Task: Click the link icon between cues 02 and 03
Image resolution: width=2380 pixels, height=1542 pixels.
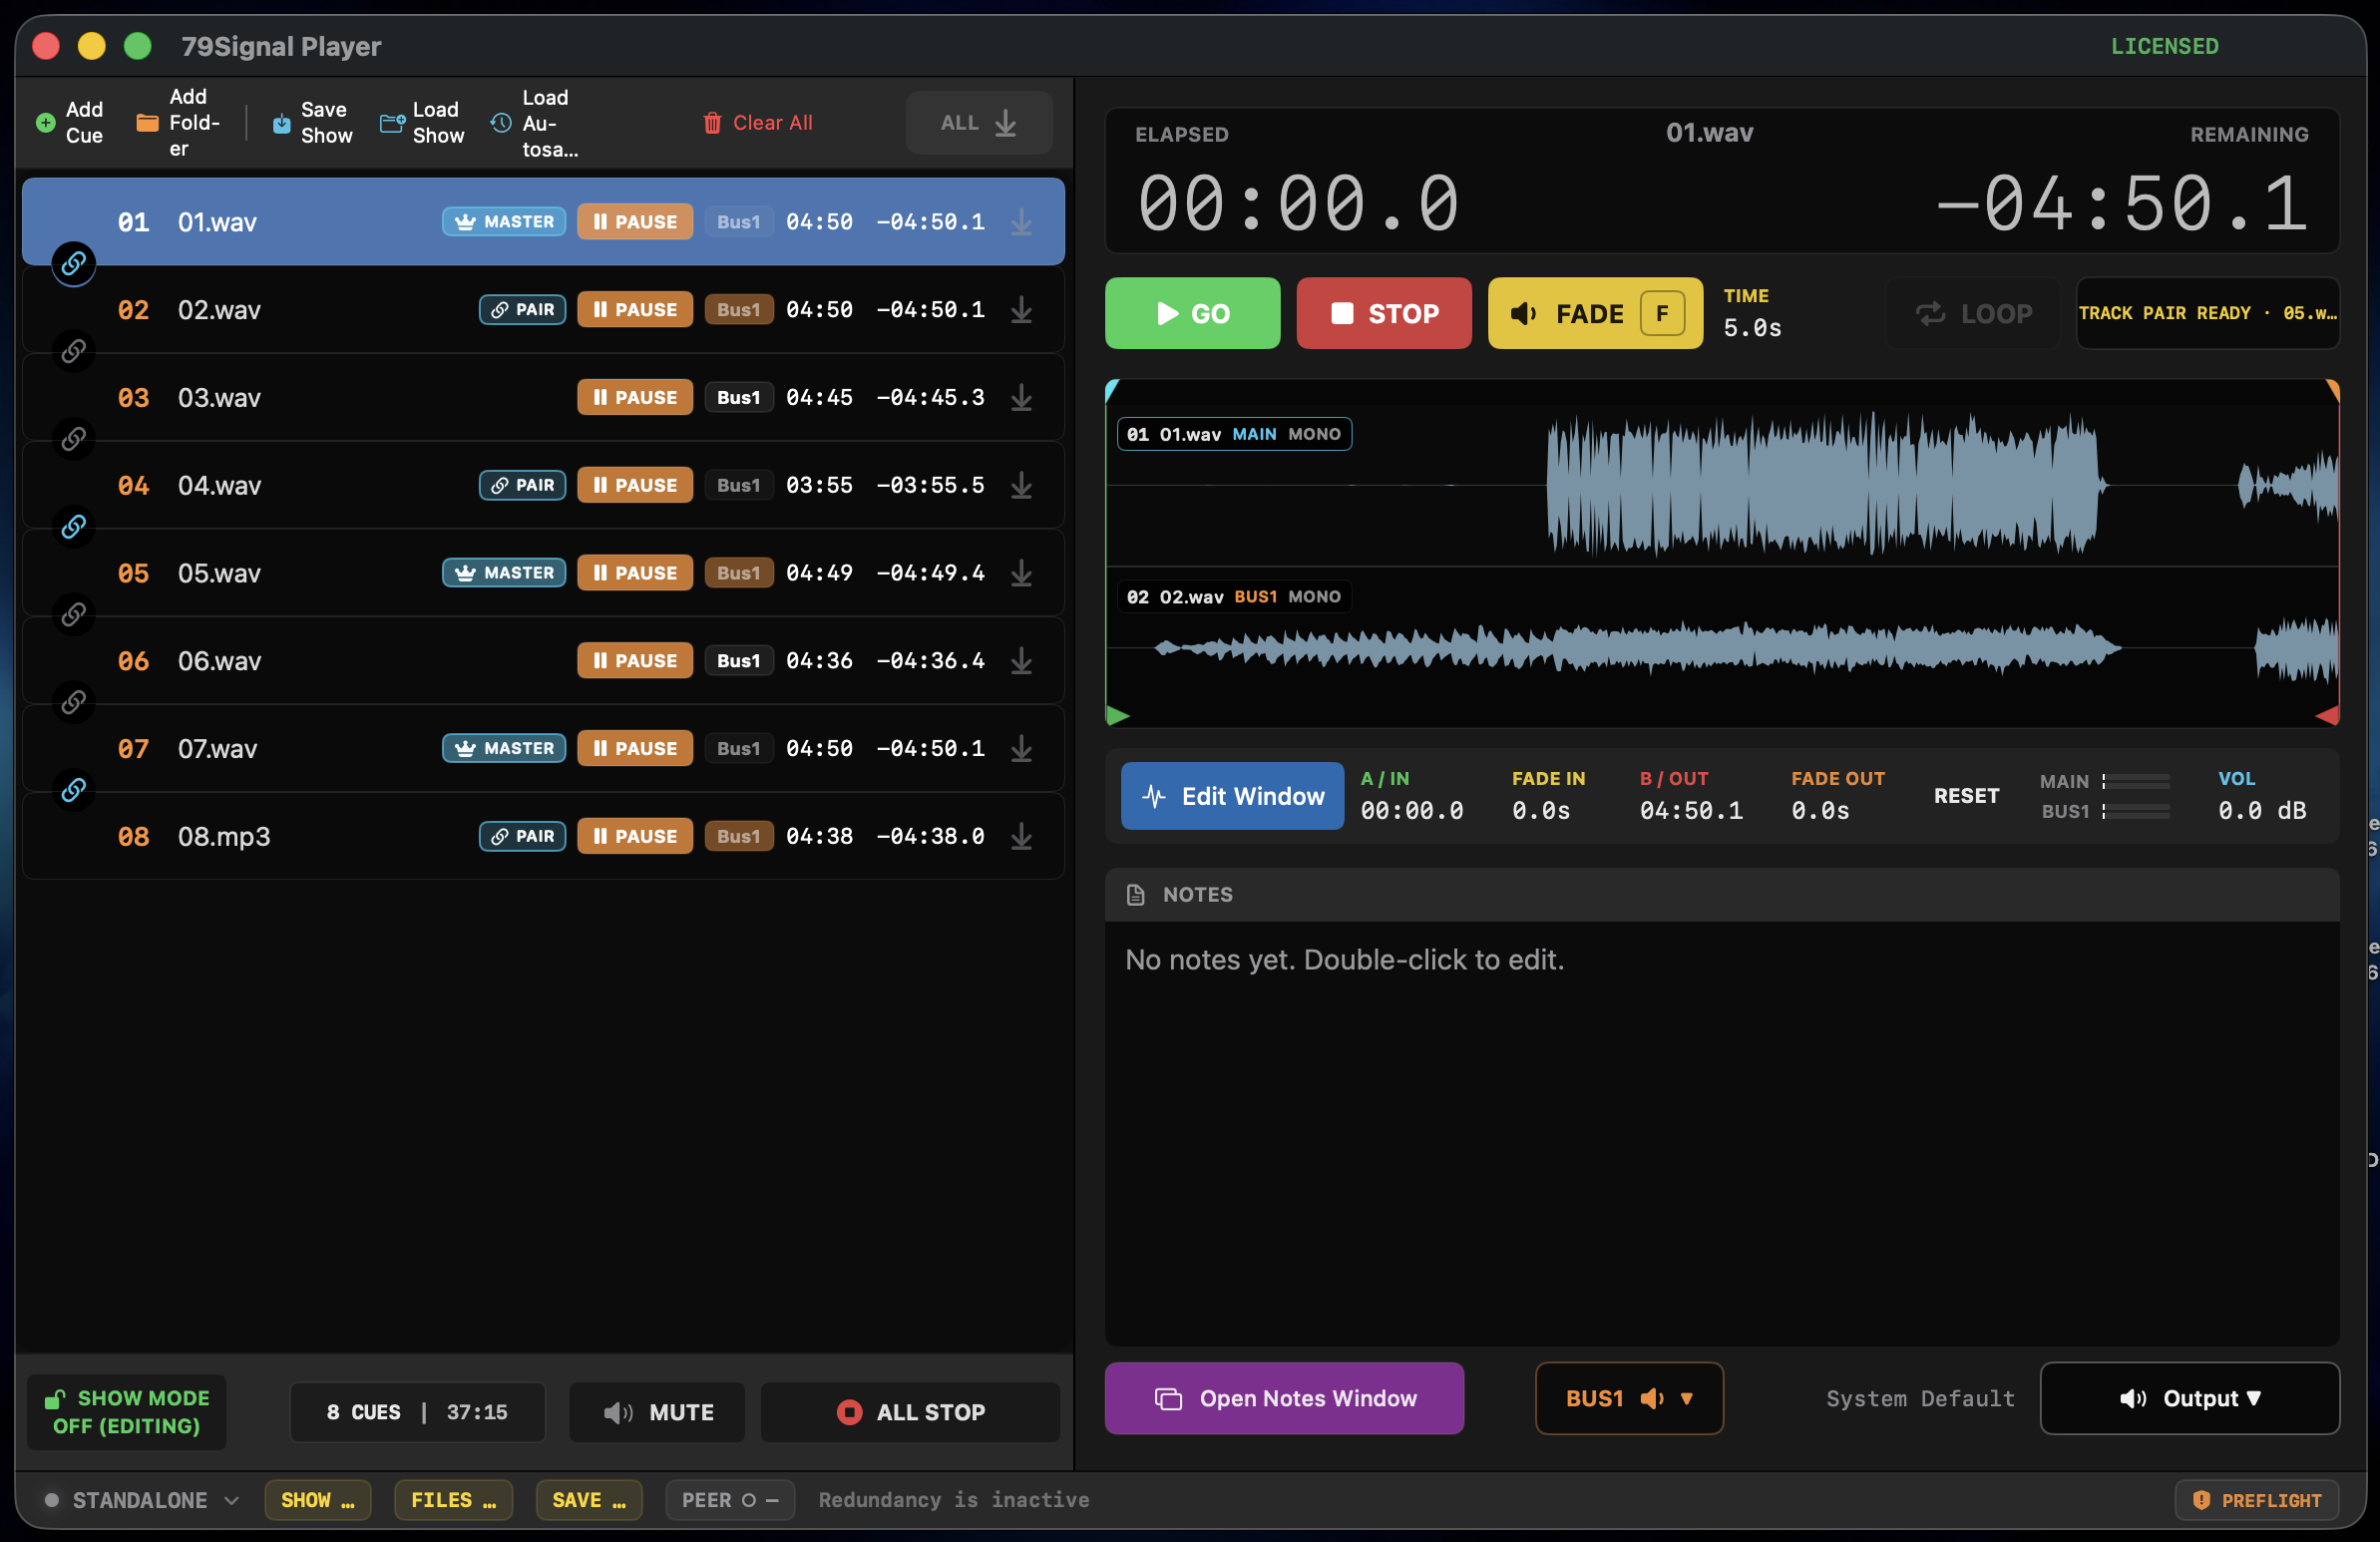Action: click(x=73, y=352)
